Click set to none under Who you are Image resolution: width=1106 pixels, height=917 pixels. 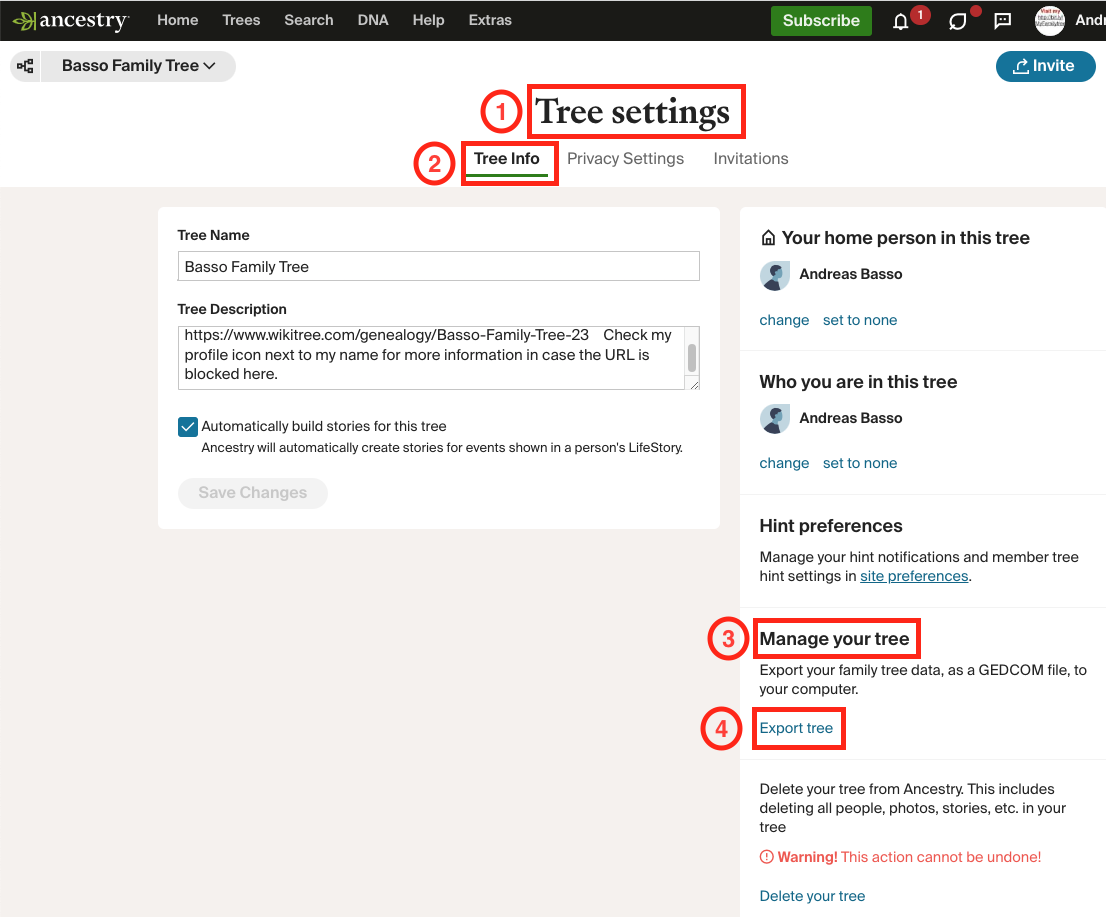[x=860, y=463]
